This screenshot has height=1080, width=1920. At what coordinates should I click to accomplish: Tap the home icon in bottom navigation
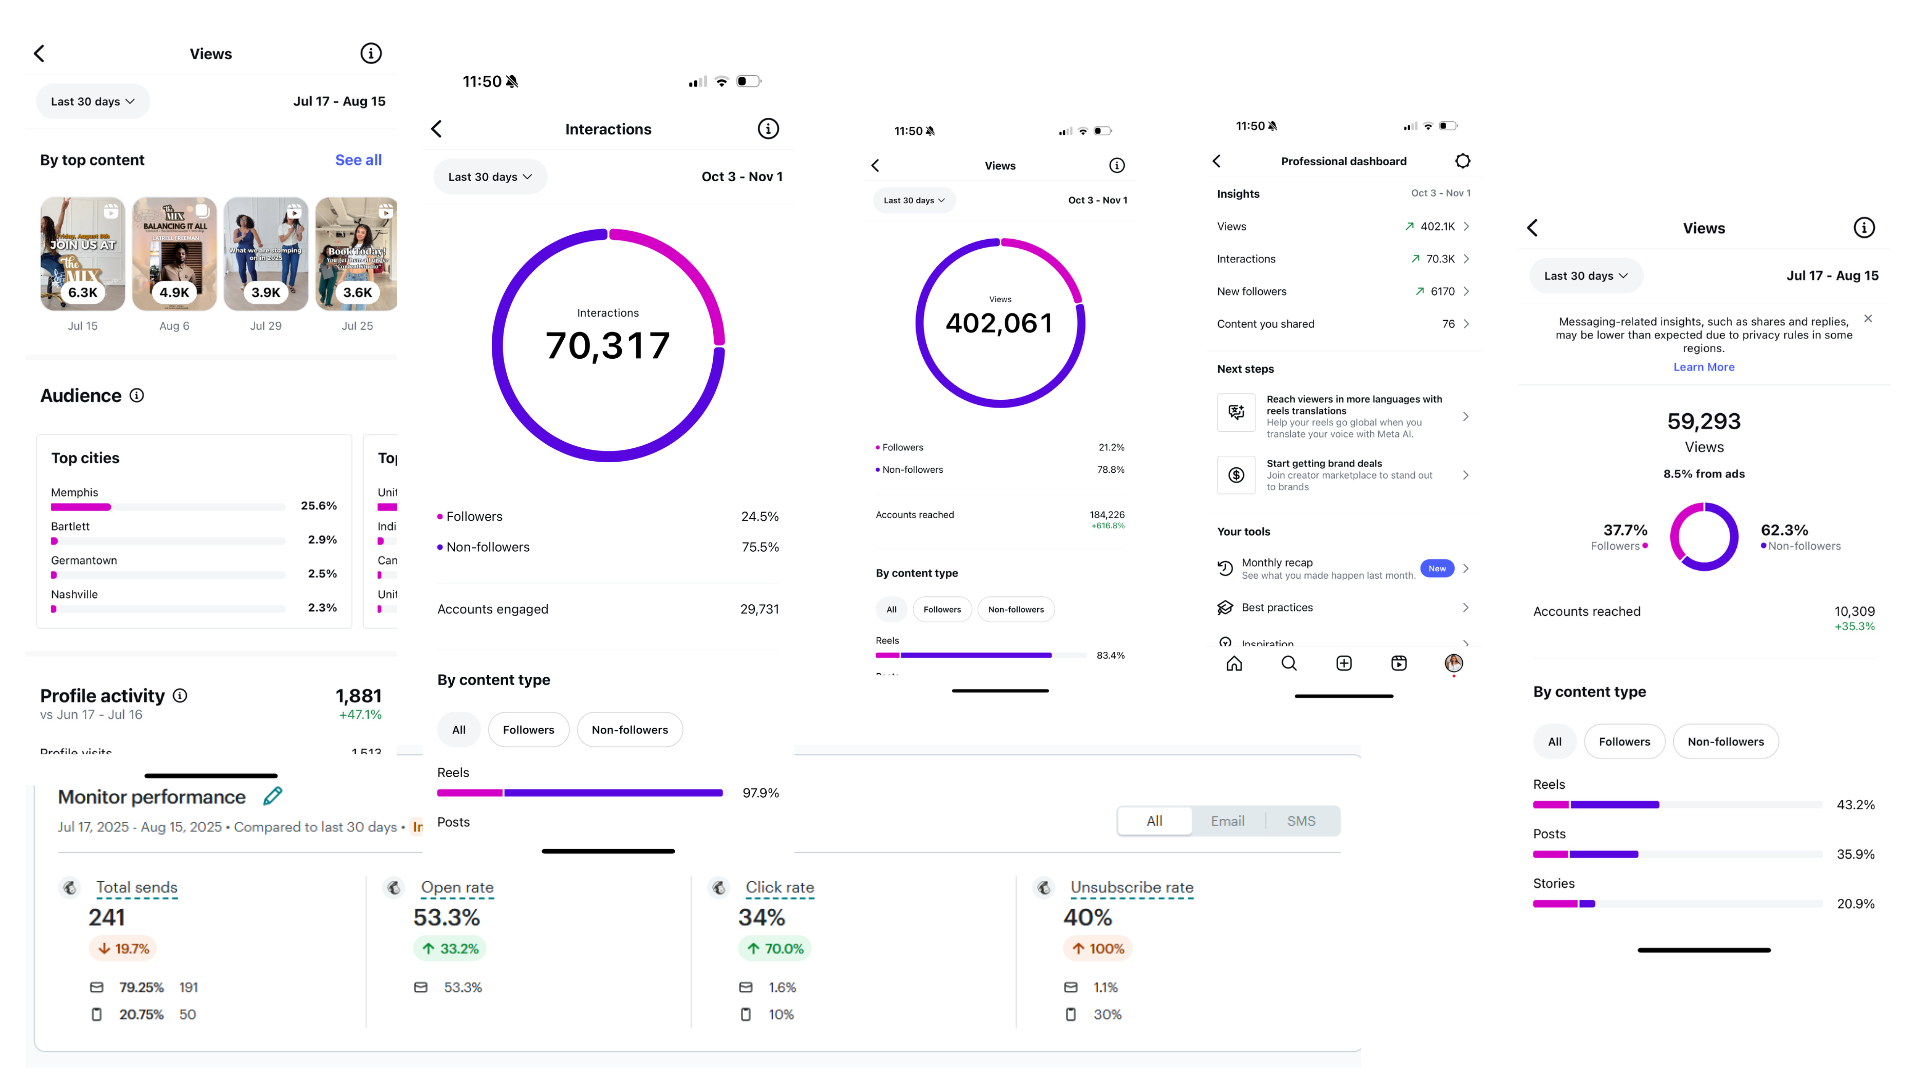click(x=1234, y=663)
